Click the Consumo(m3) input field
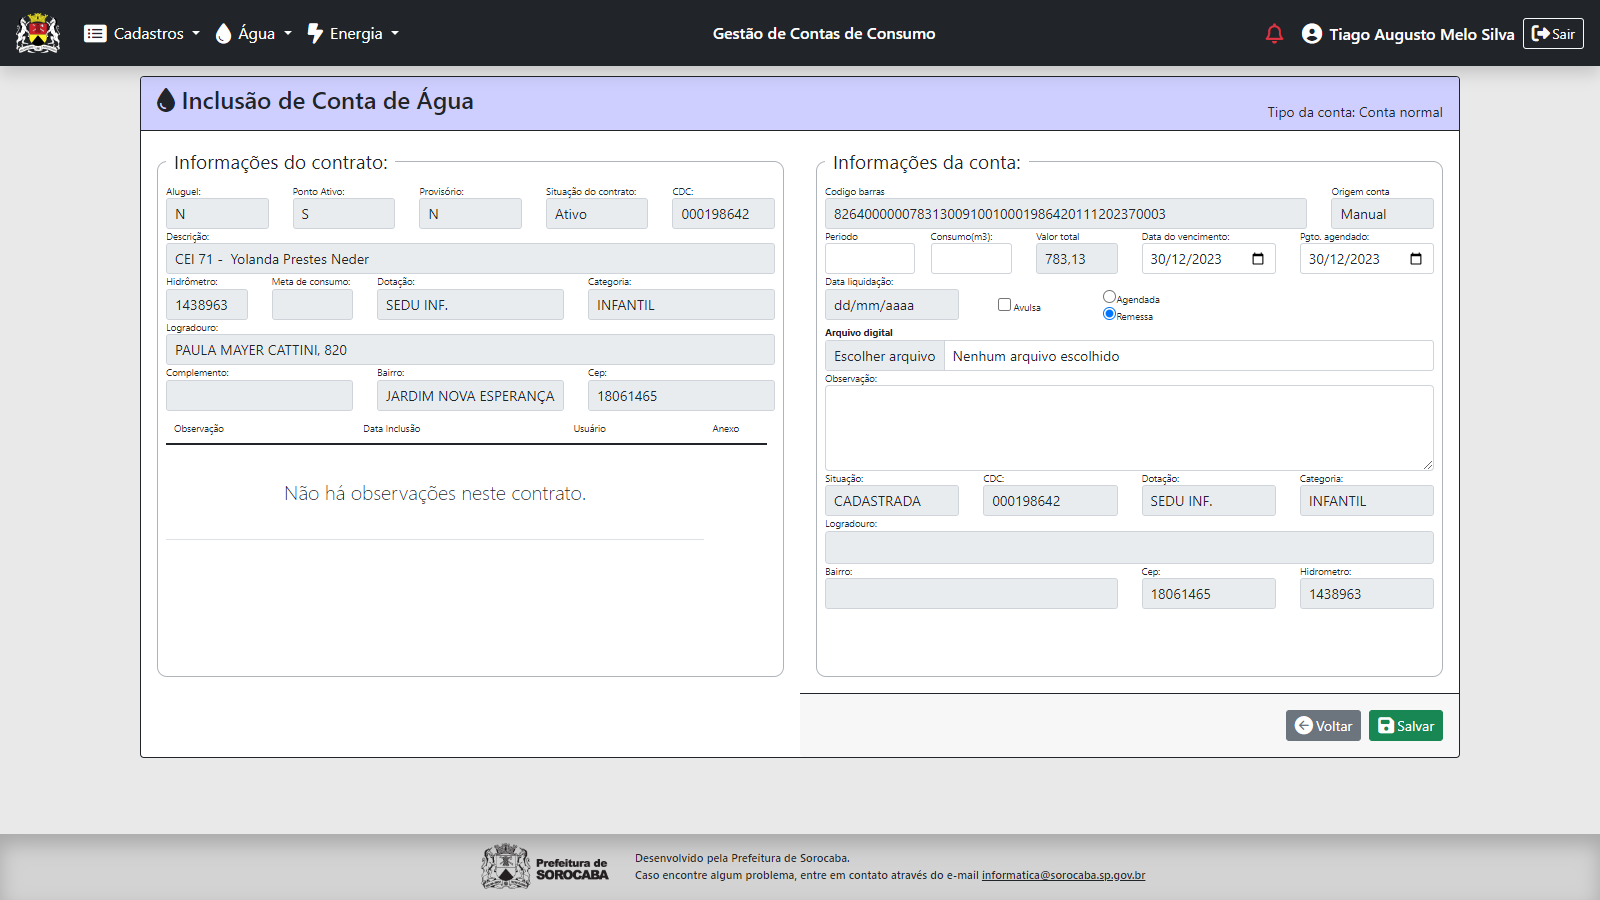 (971, 259)
